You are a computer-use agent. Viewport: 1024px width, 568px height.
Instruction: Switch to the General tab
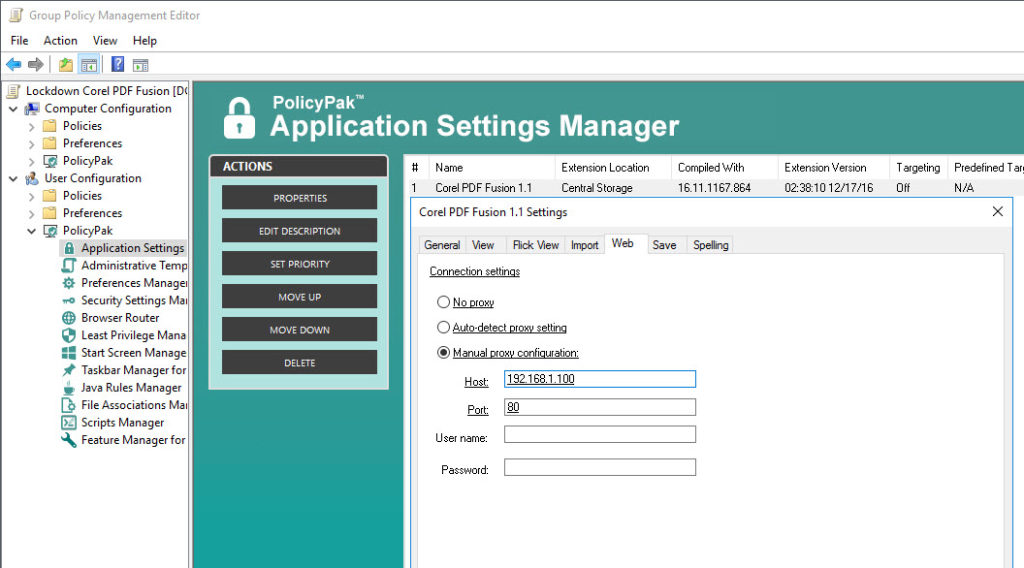[x=442, y=245]
